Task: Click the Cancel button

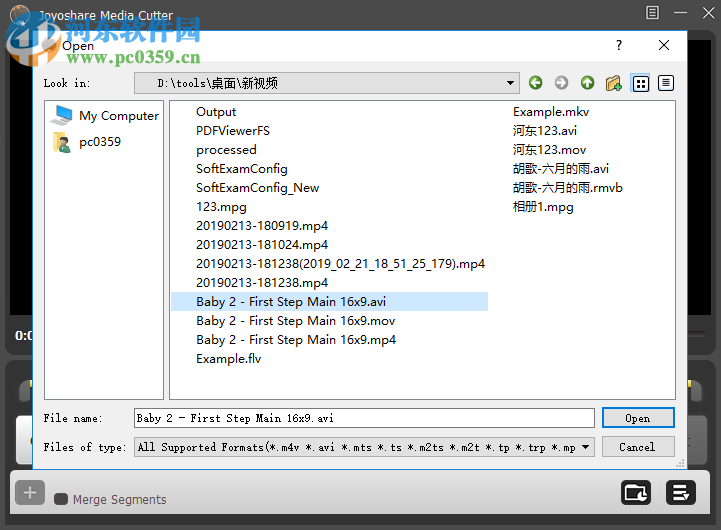Action: (638, 447)
